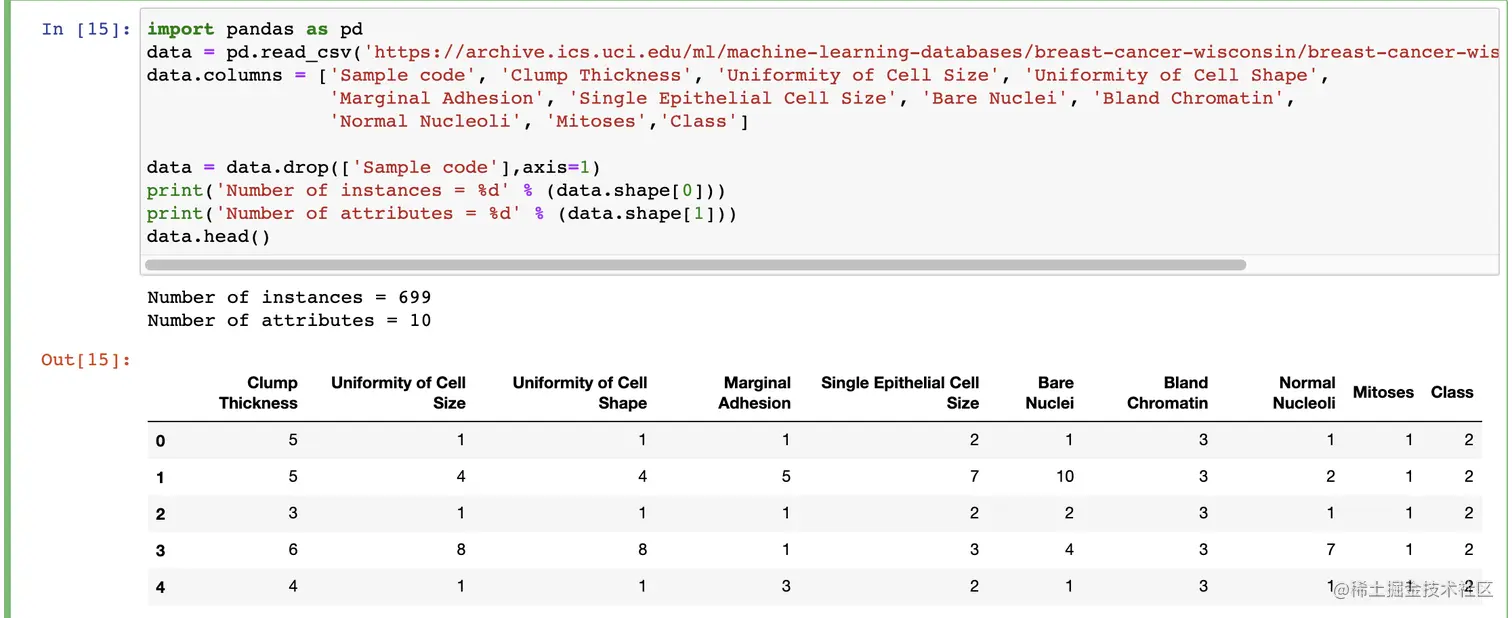Click the Normal Nucleoli column header
Viewport: 1512px width, 618px height.
[1304, 393]
